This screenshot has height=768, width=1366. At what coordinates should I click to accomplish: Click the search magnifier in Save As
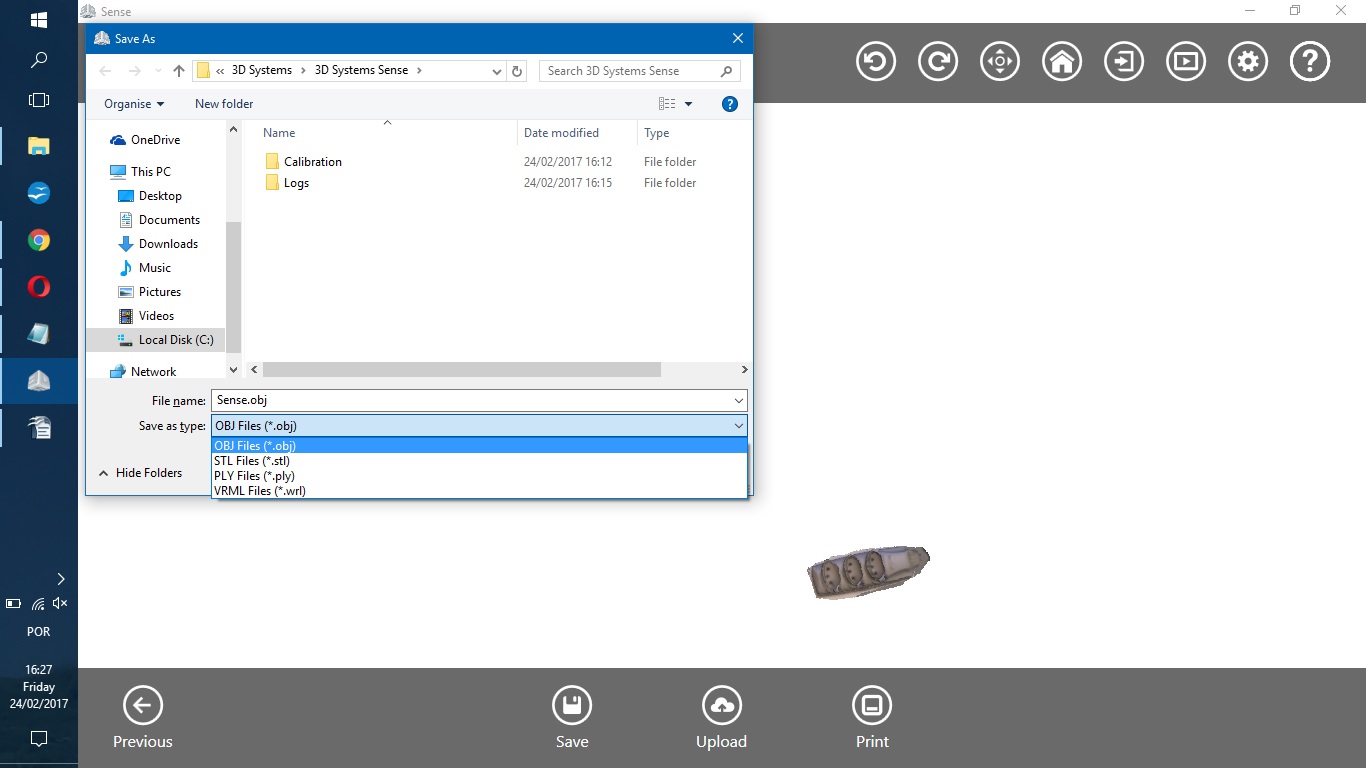tap(727, 71)
